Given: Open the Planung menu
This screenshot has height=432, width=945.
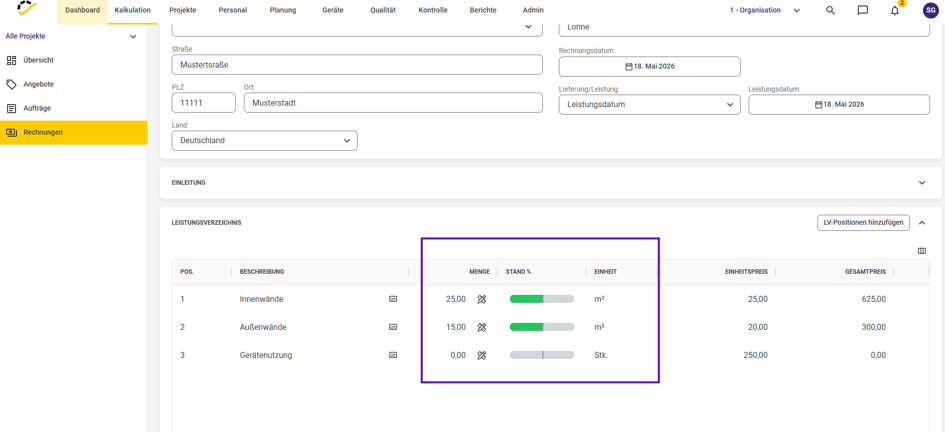Looking at the screenshot, I should [x=283, y=10].
